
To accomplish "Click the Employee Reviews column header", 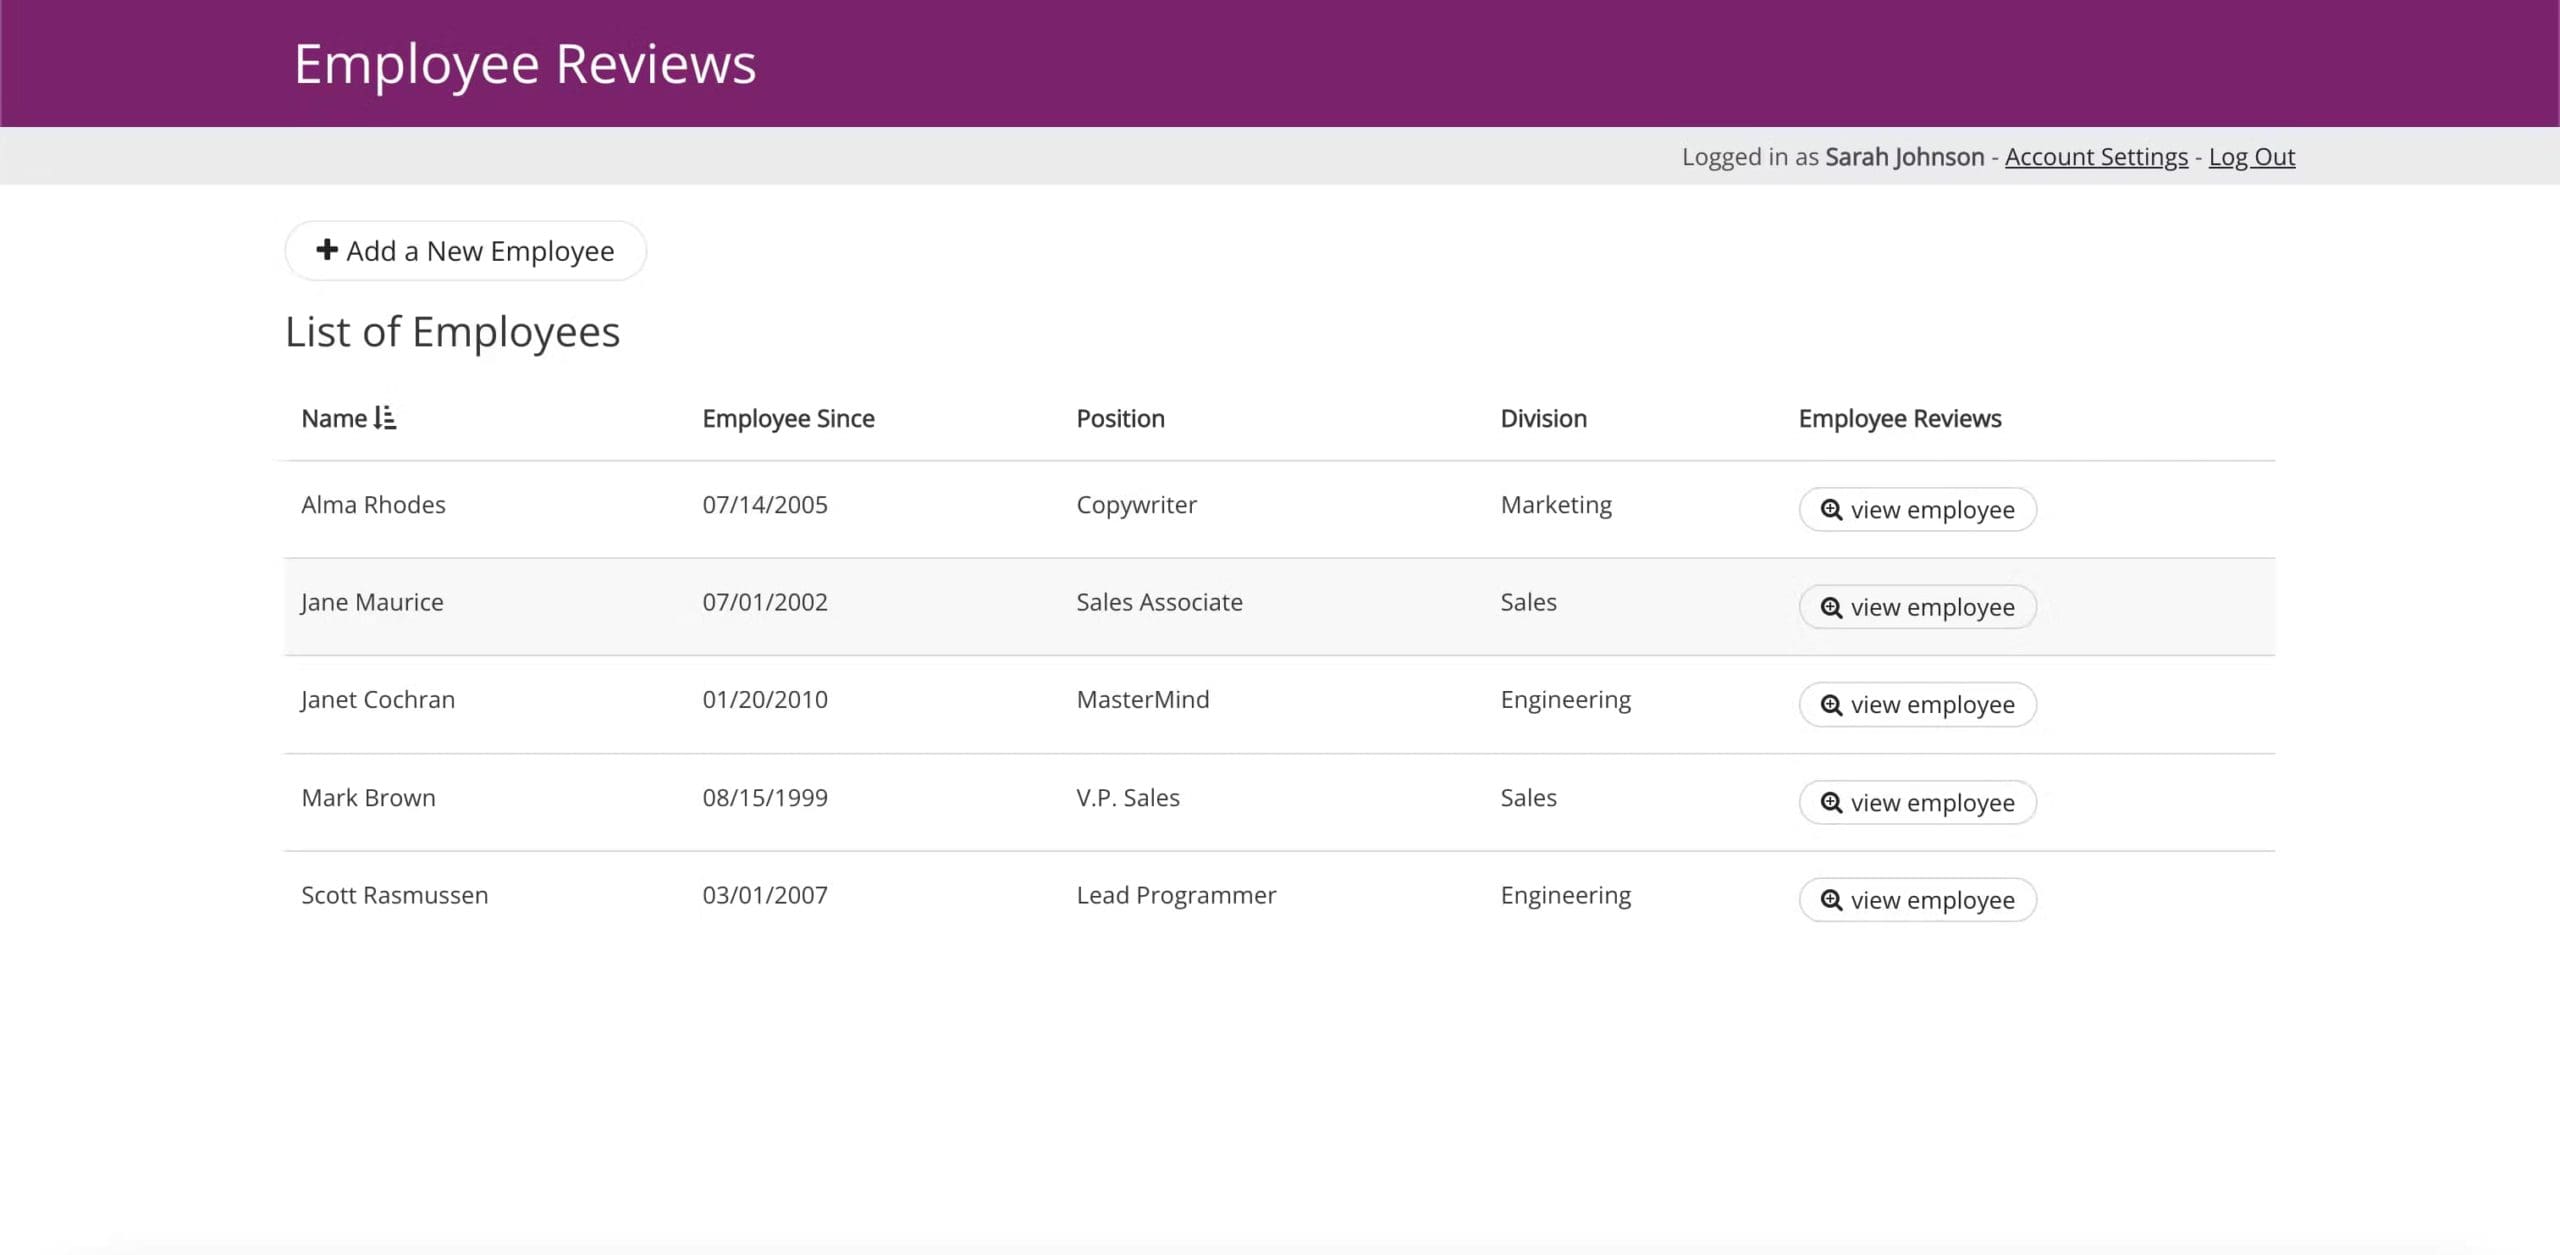I will pos(1899,419).
